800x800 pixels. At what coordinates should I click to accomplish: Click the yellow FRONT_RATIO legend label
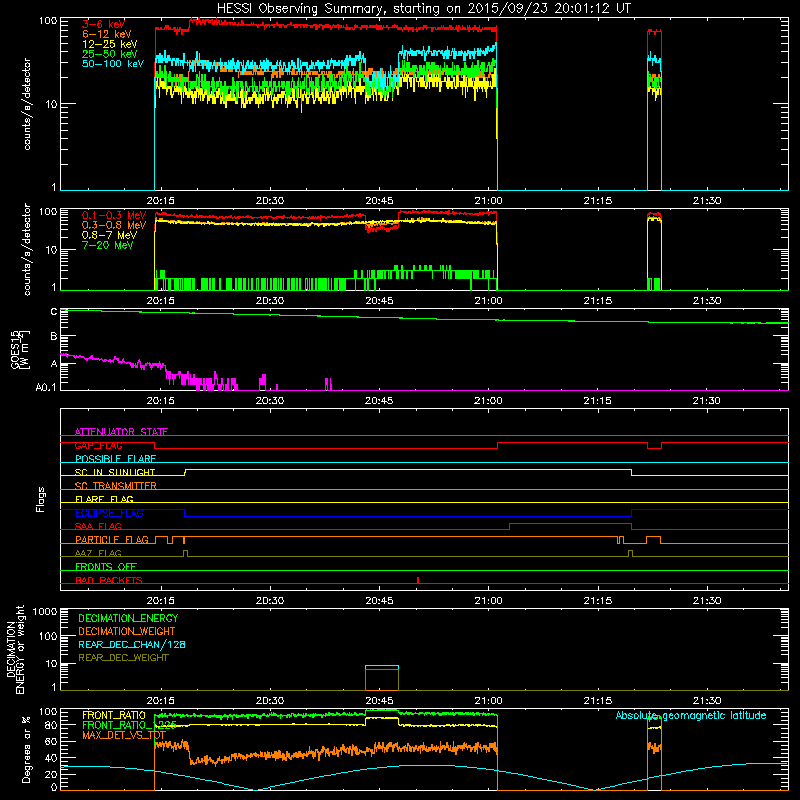[x=114, y=715]
